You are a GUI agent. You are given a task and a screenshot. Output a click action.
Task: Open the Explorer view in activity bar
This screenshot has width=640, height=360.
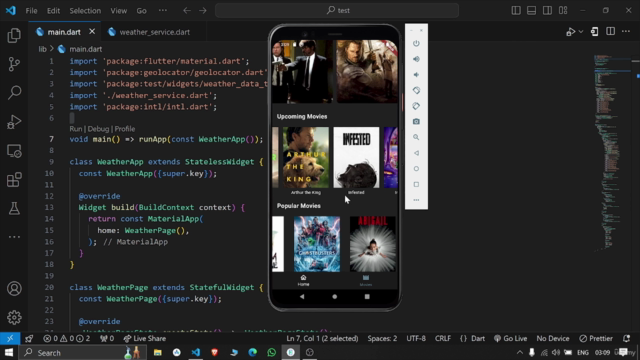click(14, 36)
